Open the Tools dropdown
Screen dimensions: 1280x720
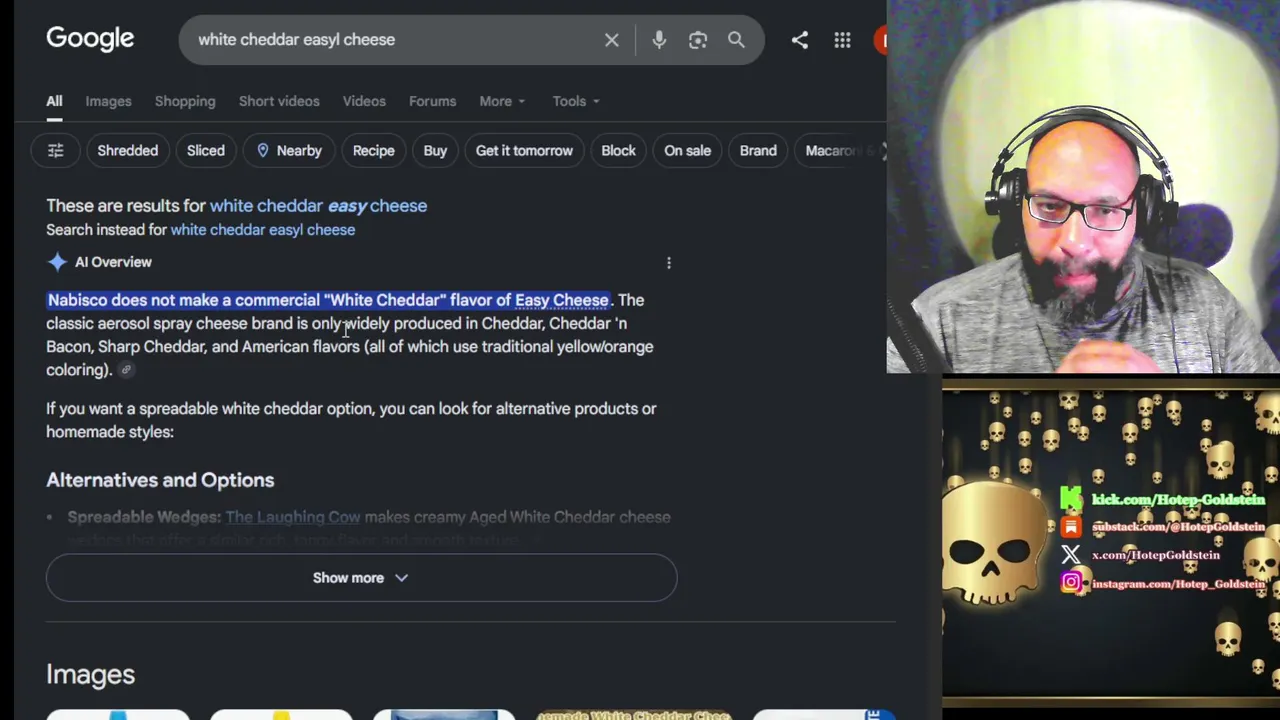pos(576,101)
